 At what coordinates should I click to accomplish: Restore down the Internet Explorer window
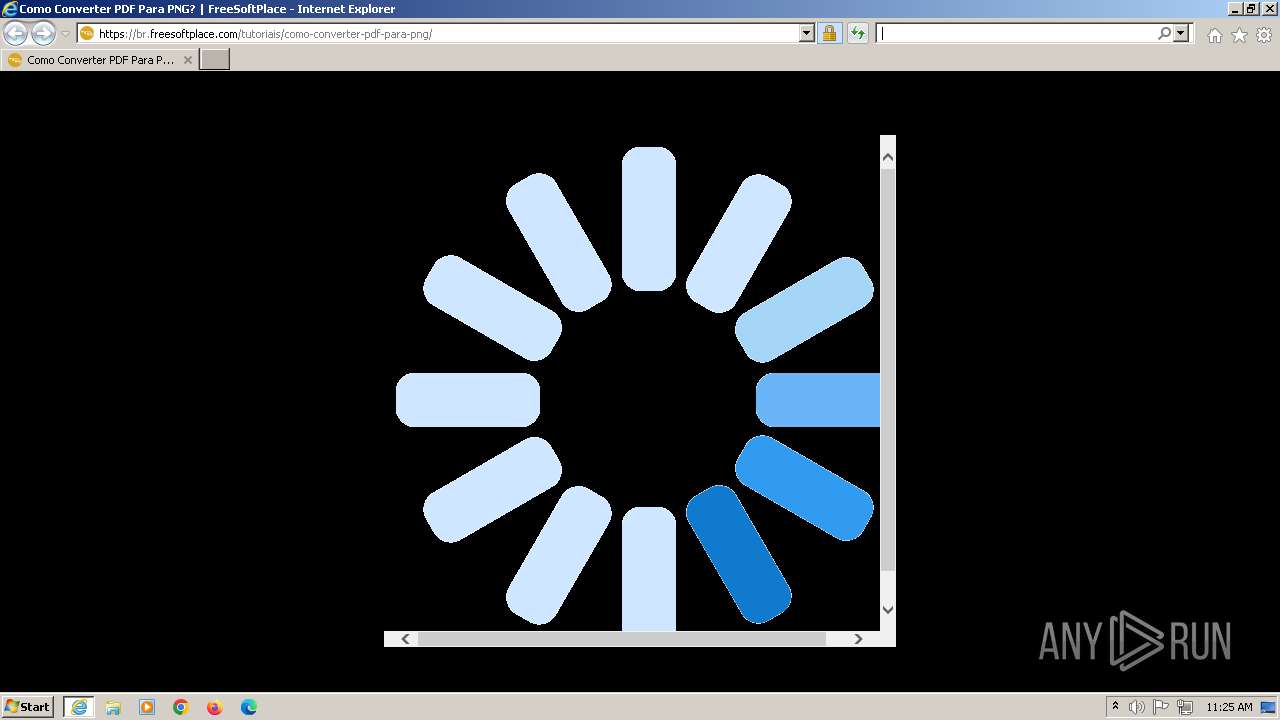(1251, 8)
